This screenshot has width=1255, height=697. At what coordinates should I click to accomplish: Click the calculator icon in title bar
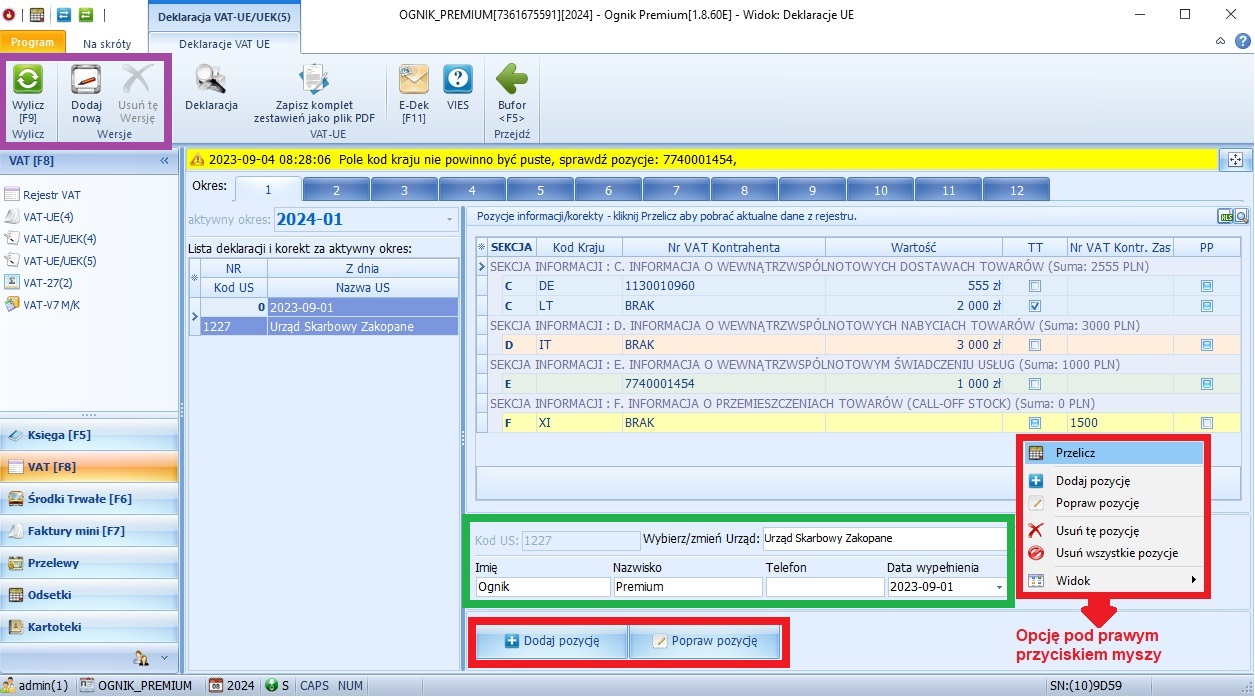36,15
